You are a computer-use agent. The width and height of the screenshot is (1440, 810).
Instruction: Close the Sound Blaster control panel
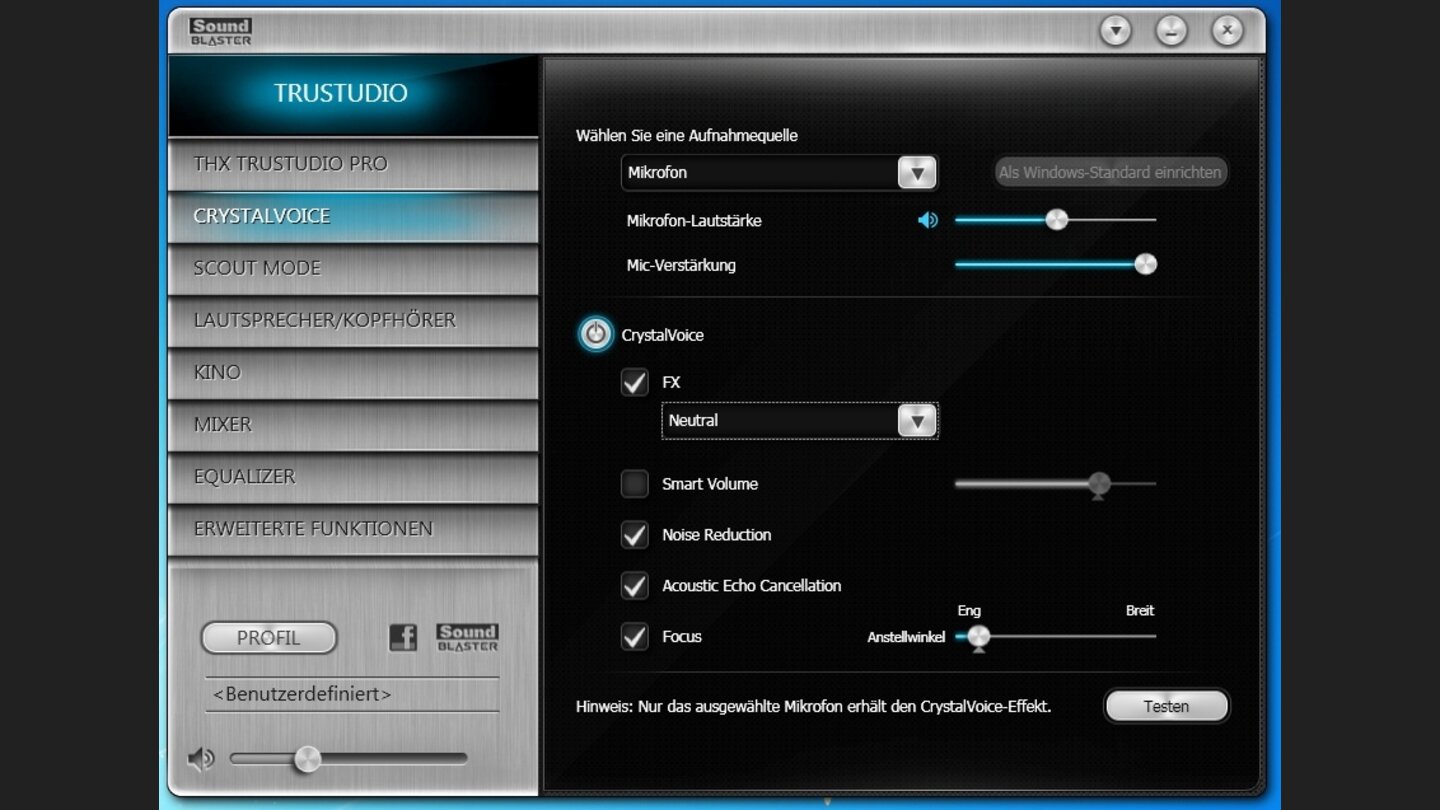click(x=1227, y=30)
